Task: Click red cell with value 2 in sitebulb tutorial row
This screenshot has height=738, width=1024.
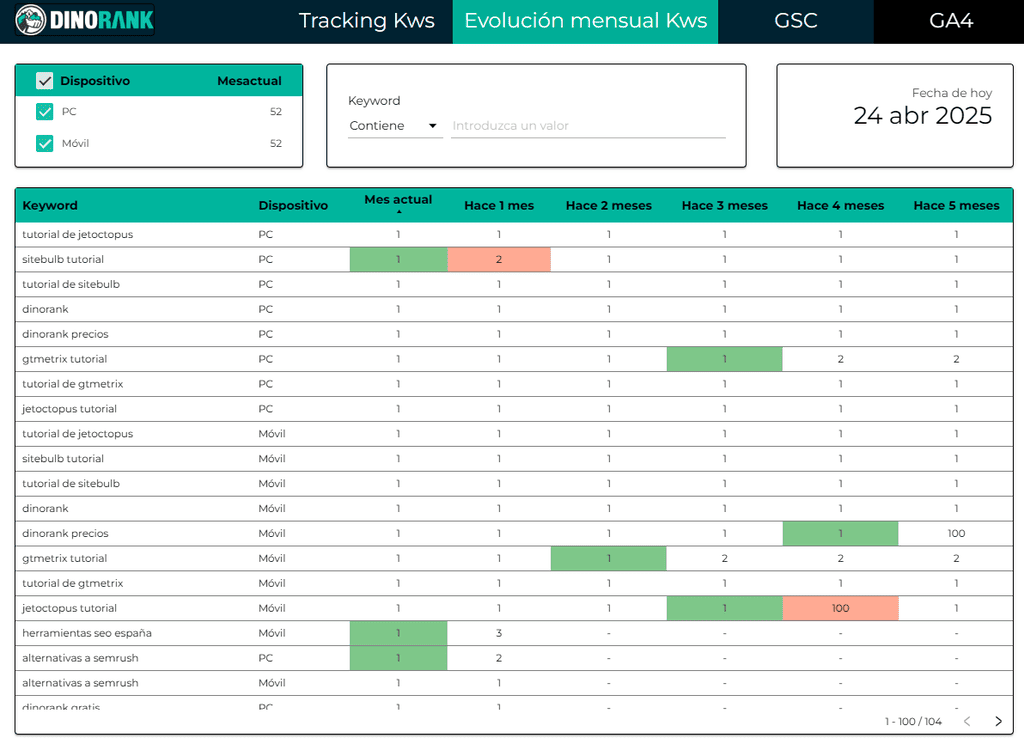Action: pyautogui.click(x=499, y=259)
